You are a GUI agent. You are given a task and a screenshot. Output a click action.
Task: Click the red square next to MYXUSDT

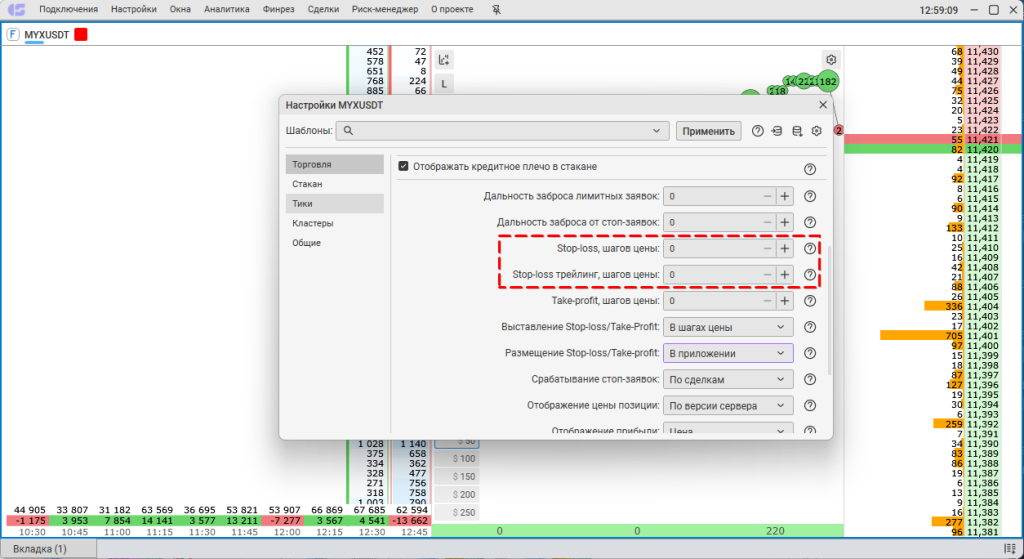pos(81,35)
